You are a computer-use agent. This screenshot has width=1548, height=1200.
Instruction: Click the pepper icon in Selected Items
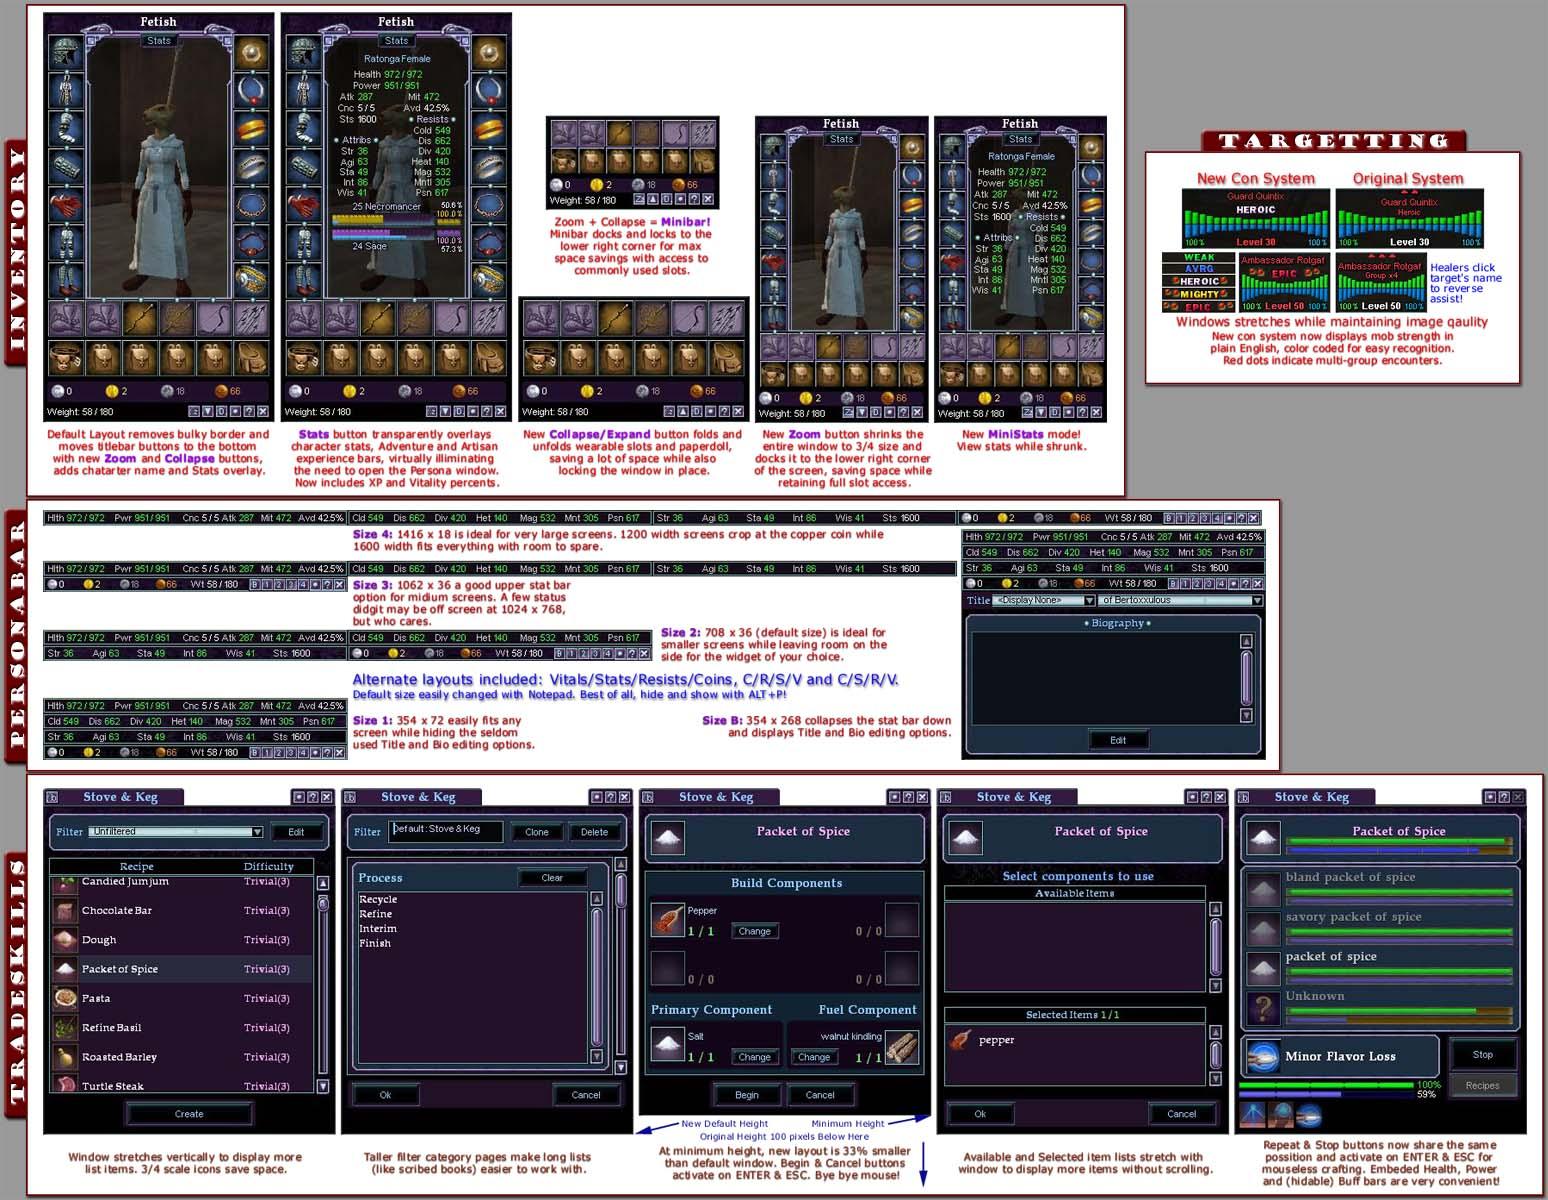tap(962, 1040)
